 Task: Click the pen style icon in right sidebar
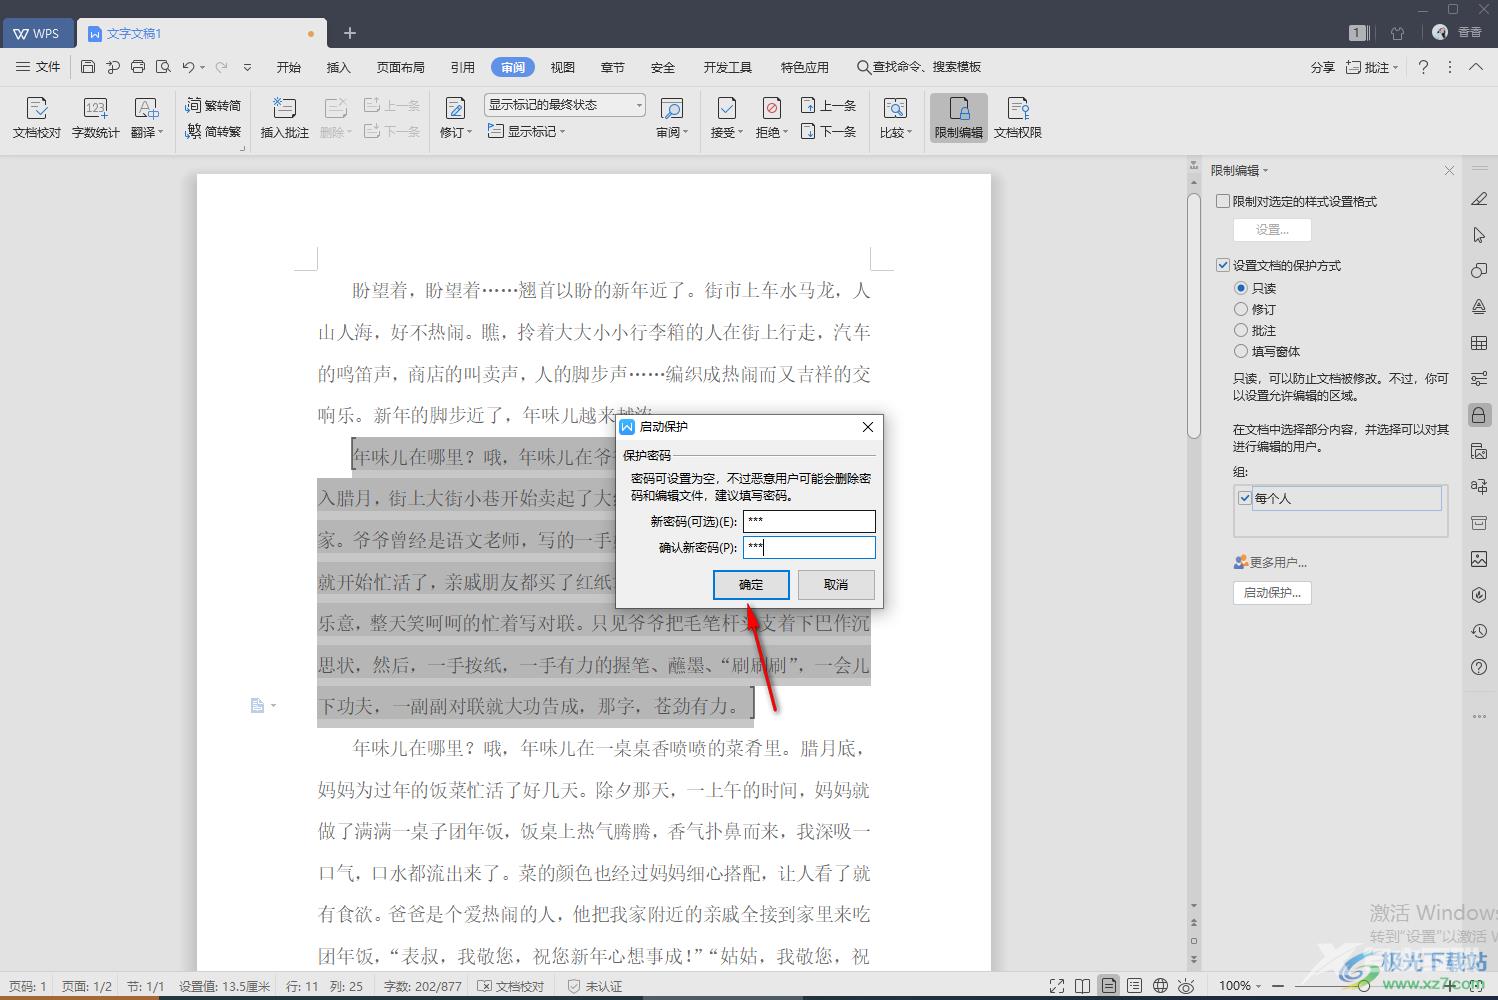tap(1479, 199)
